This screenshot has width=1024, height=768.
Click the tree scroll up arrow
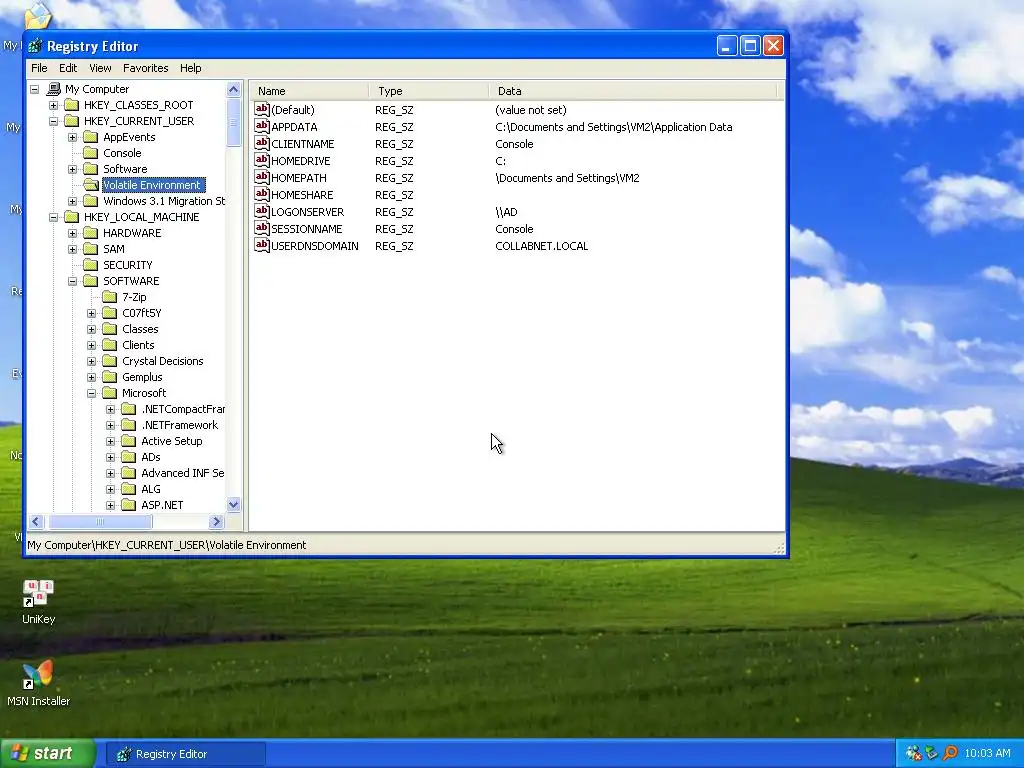234,89
